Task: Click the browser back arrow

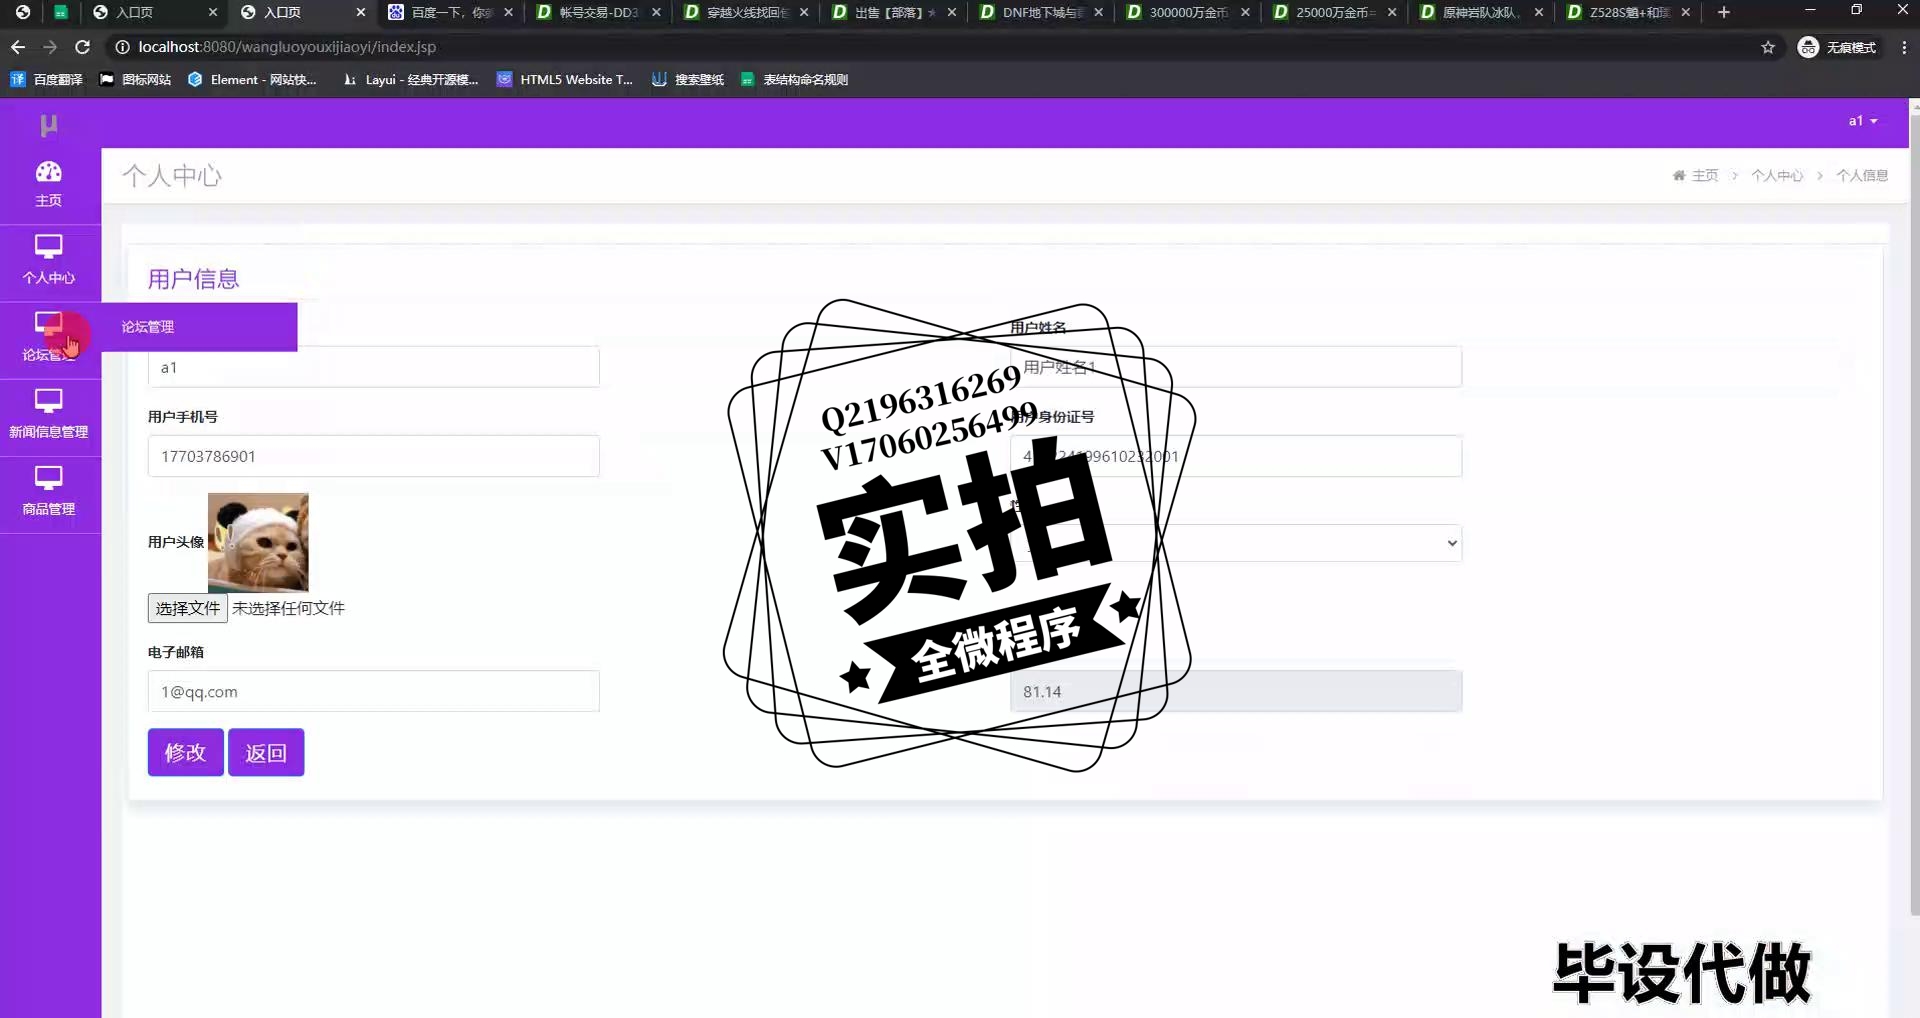Action: (x=18, y=47)
